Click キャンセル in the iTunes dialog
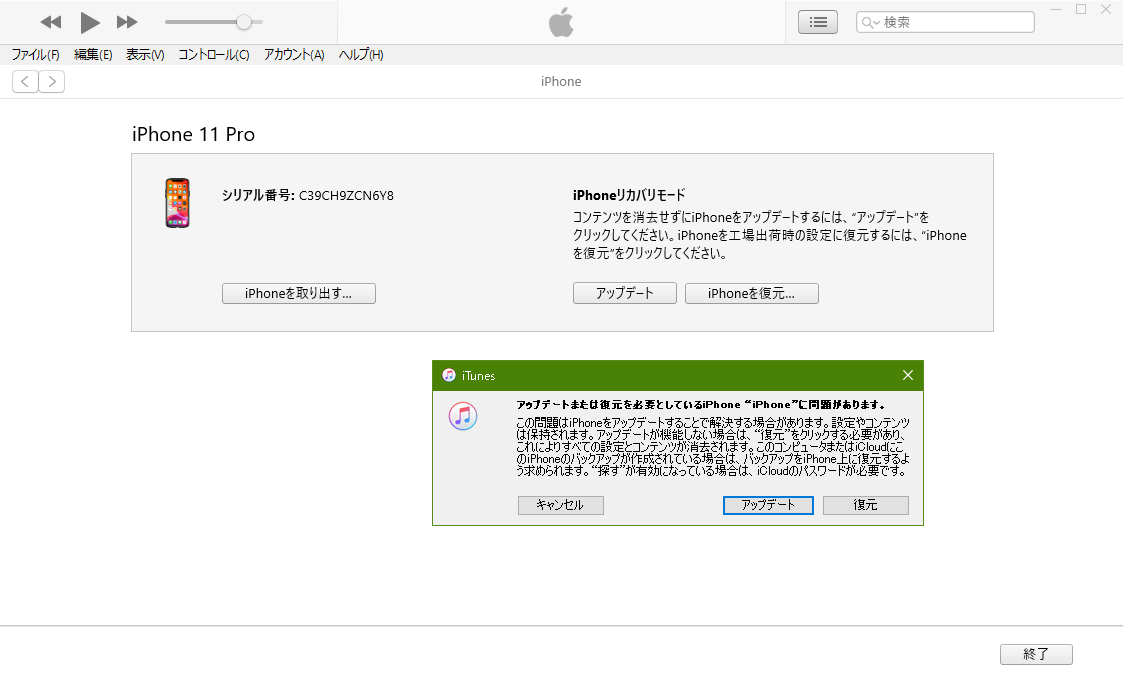Viewport: 1123px width, 682px height. pos(561,505)
